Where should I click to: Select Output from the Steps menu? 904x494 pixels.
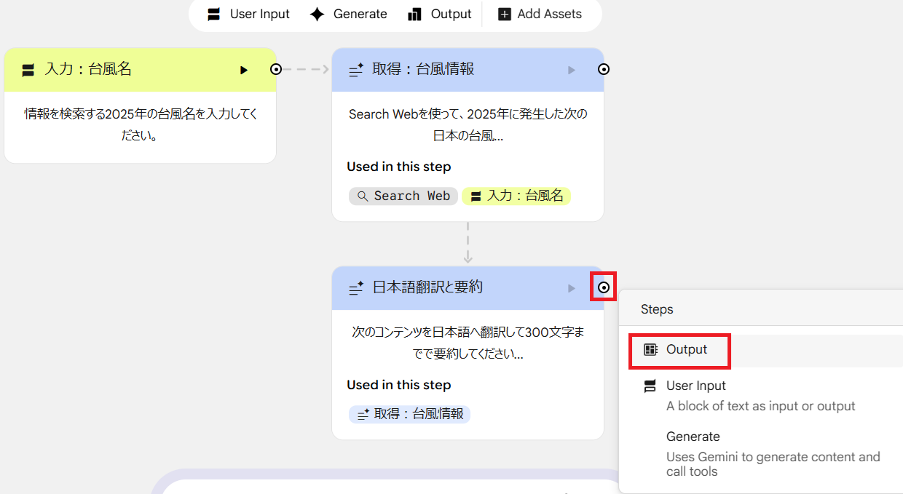[679, 350]
